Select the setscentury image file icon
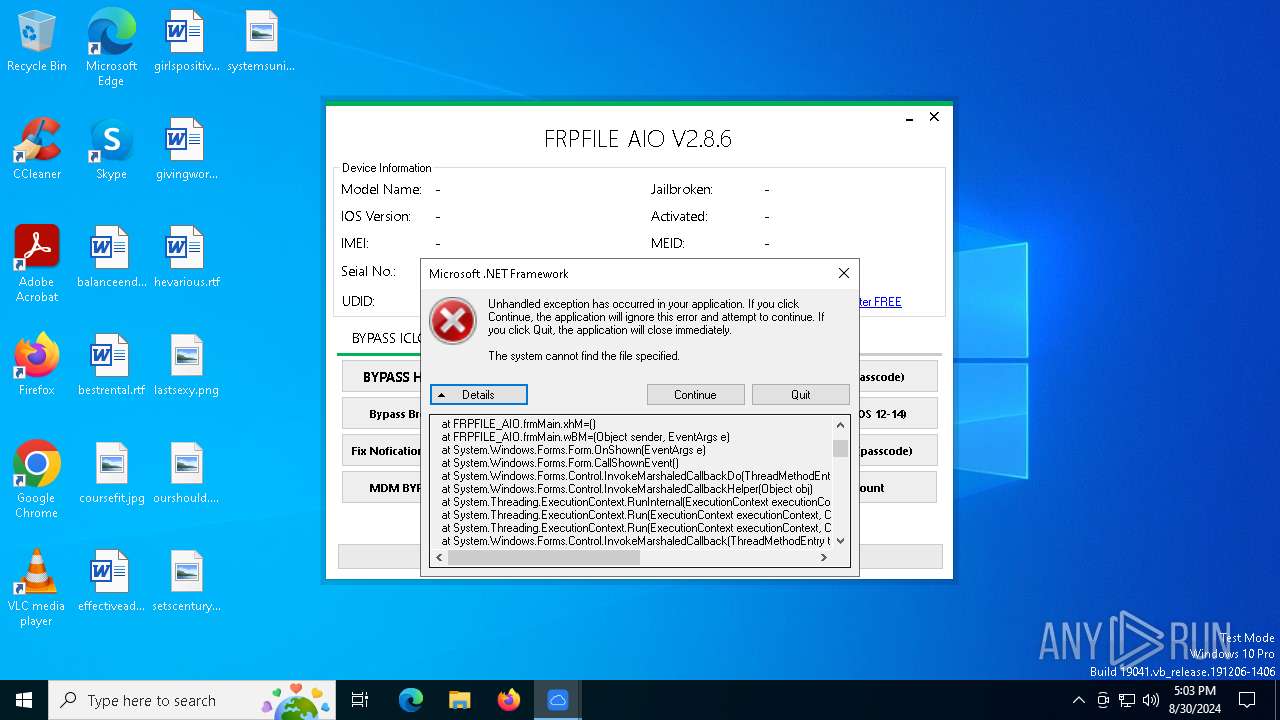Screen dimensions: 1280x720 186,582
